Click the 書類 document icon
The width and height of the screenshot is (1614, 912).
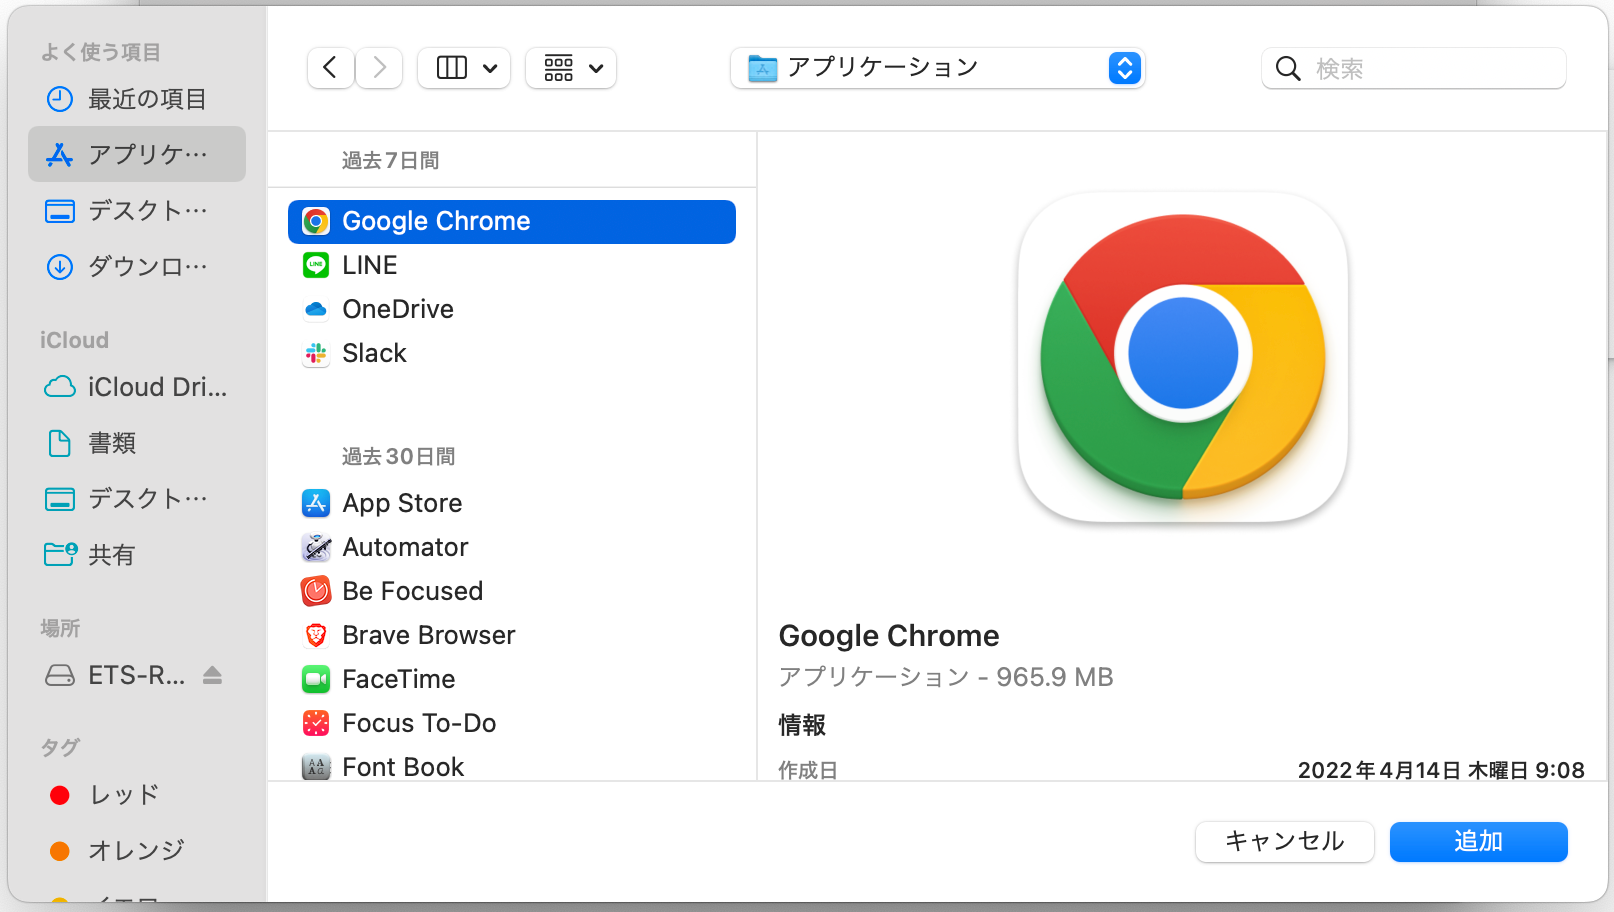[x=60, y=443]
